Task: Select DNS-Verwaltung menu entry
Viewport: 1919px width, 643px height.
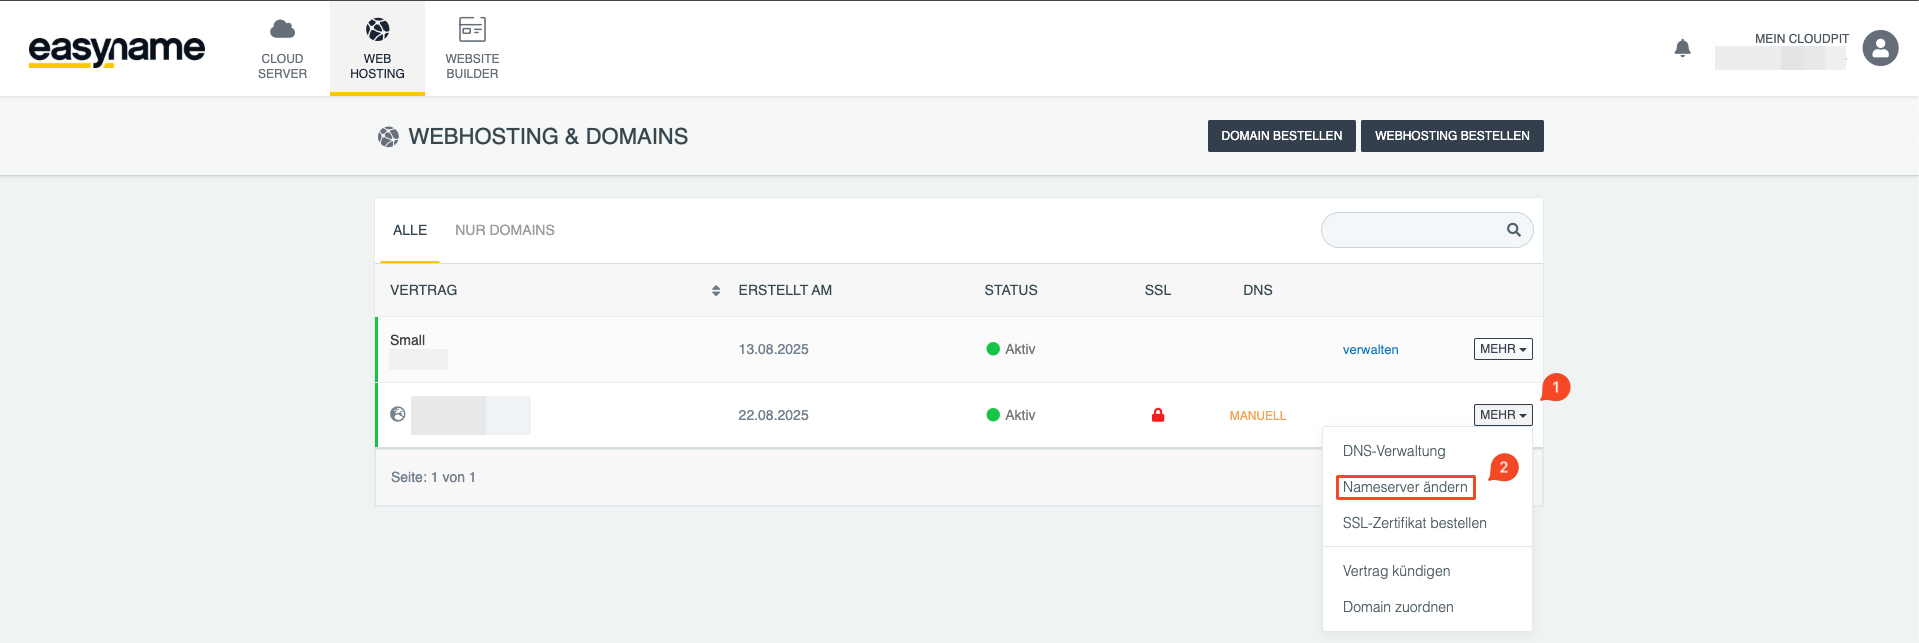Action: (x=1393, y=451)
